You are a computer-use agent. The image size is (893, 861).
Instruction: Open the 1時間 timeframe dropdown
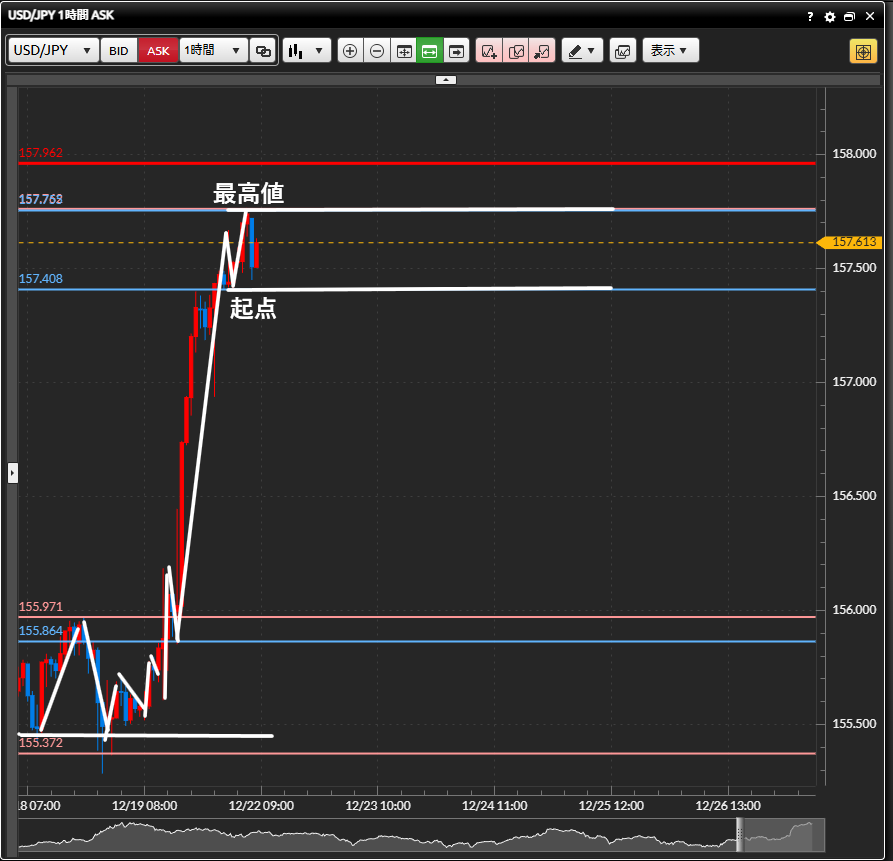[213, 51]
